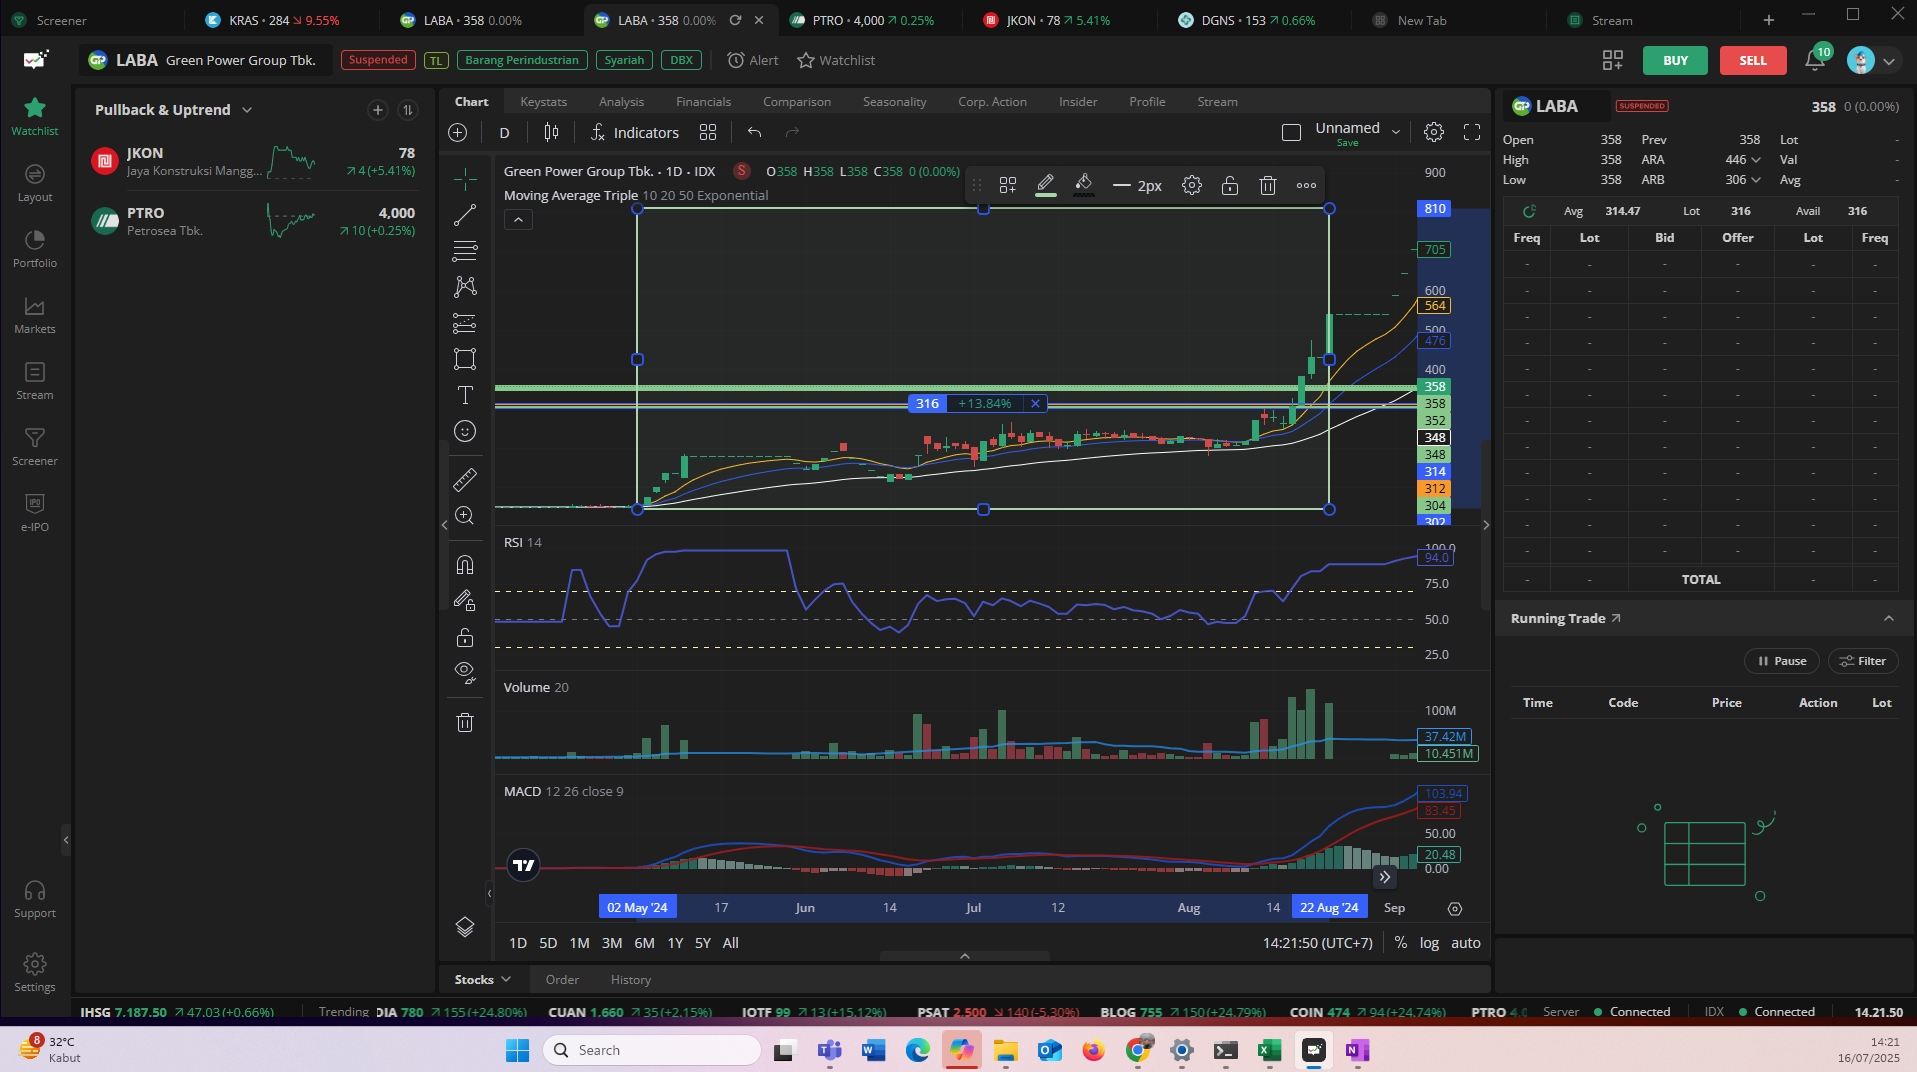
Task: Open the selected drawing's settings
Action: point(1192,185)
